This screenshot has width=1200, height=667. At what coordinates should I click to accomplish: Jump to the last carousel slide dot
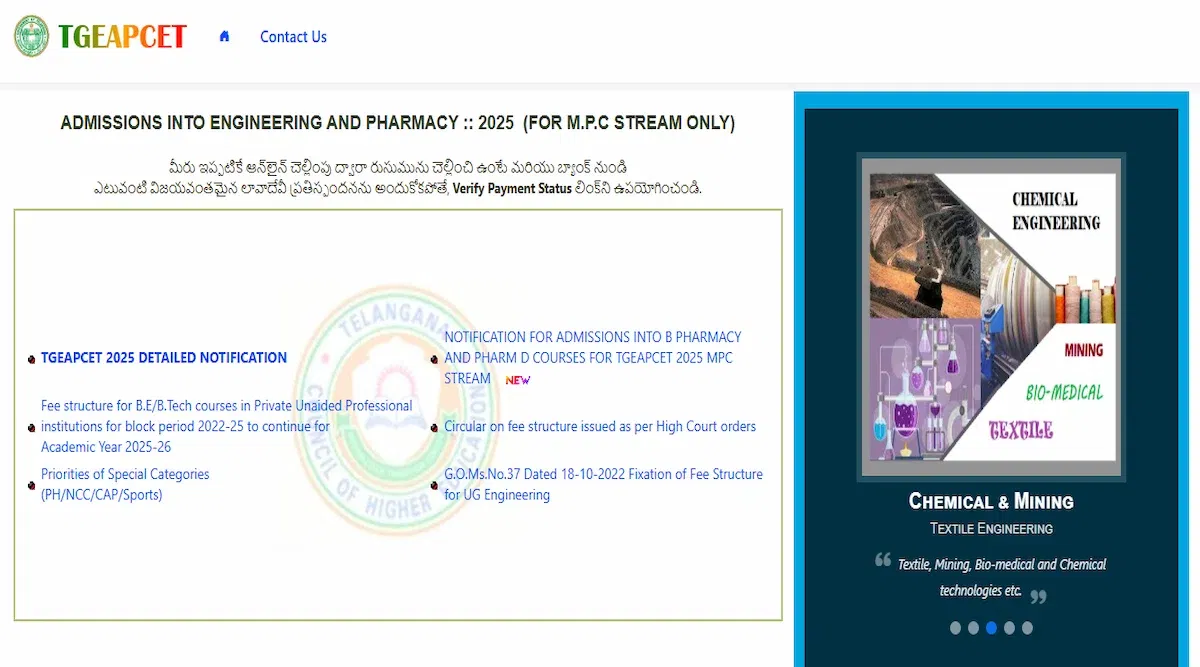1027,628
